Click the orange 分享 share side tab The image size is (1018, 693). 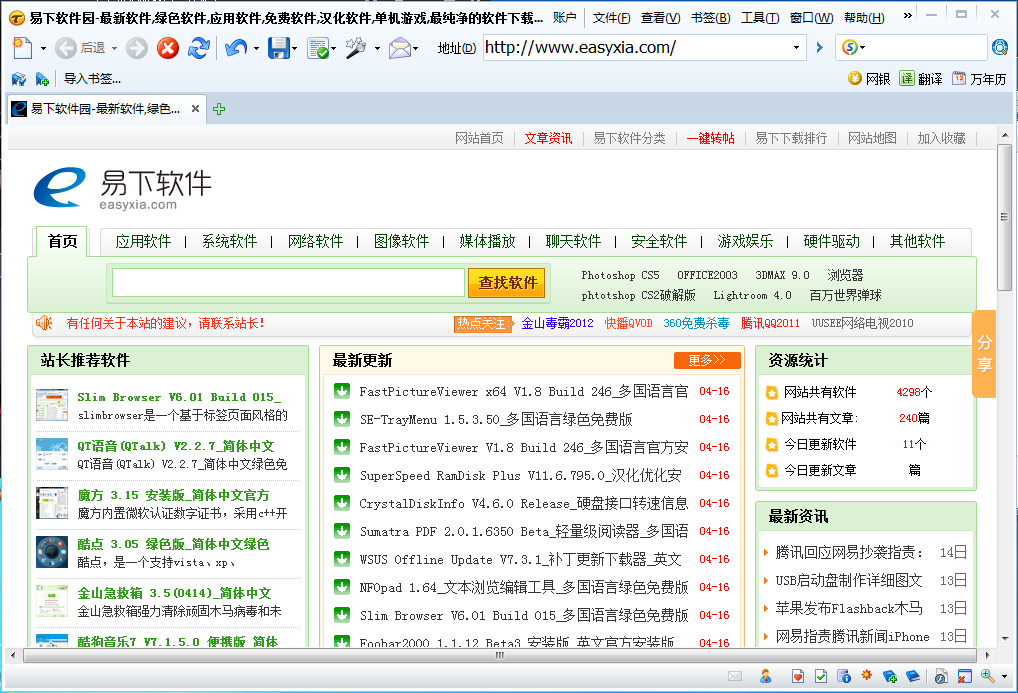tap(984, 354)
